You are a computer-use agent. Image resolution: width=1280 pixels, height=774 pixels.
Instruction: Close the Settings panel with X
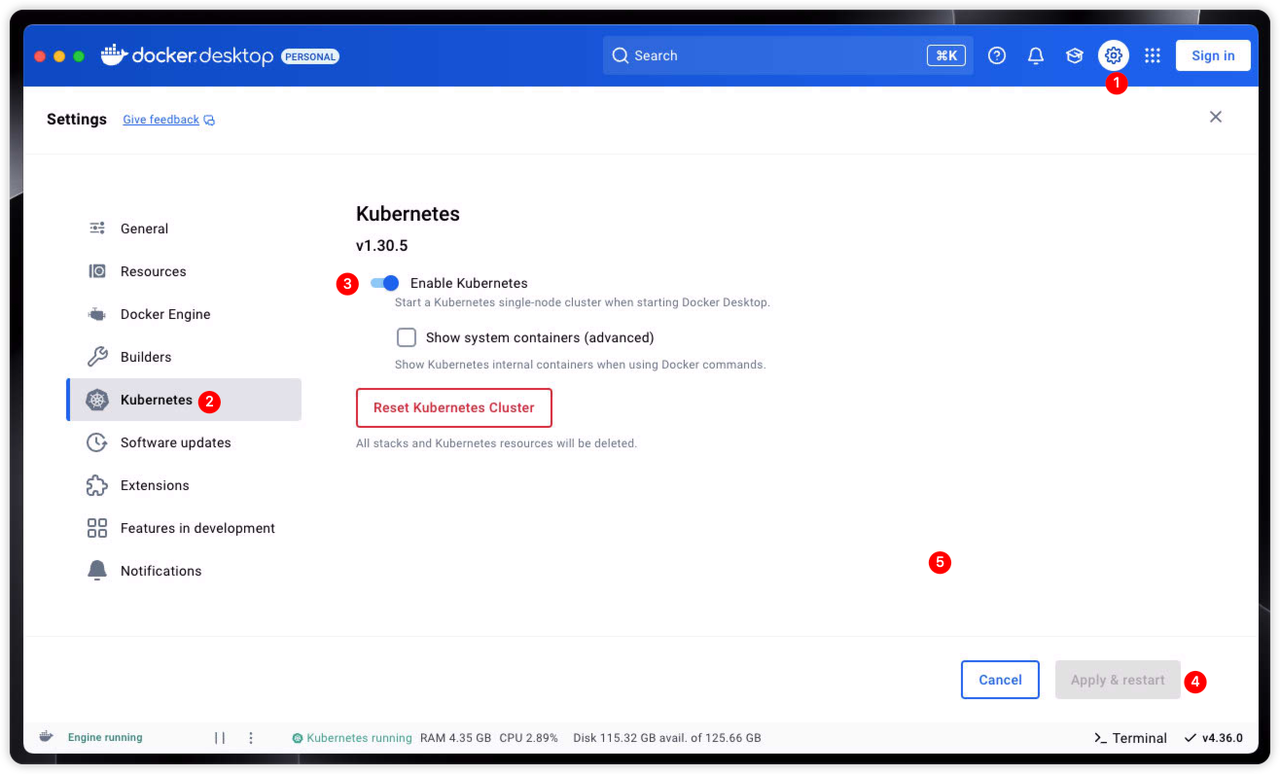[1216, 117]
